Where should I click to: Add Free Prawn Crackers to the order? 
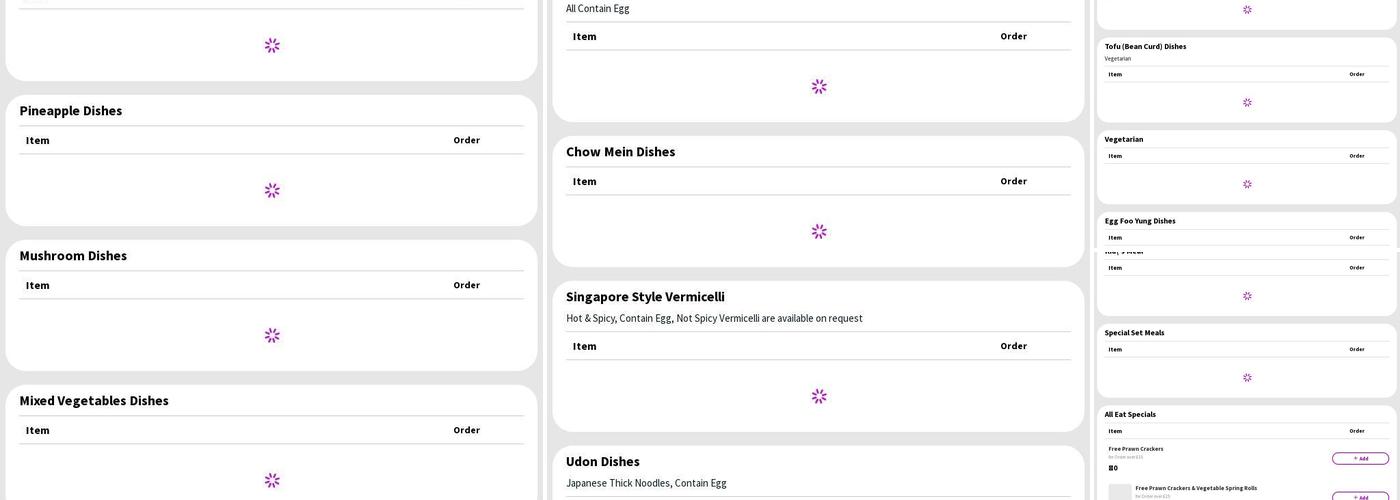coord(1360,458)
